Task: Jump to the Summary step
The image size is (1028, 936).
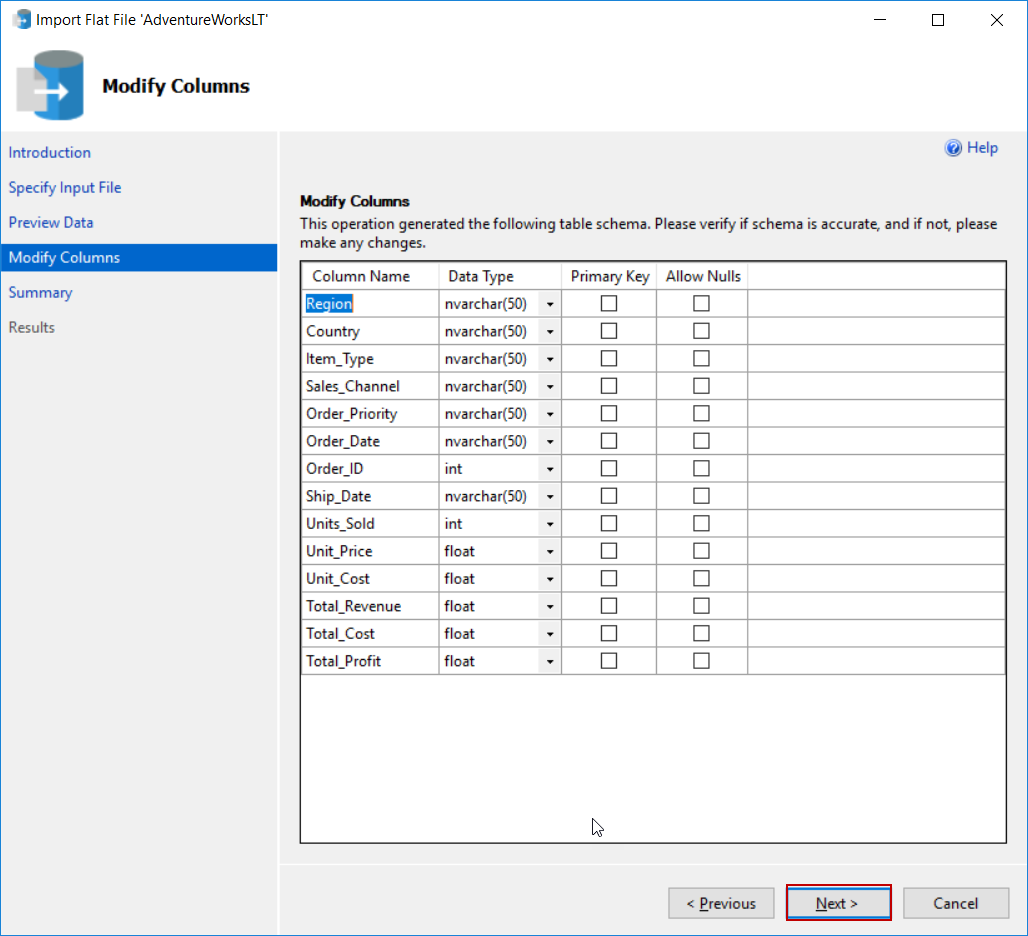Action: 41,292
